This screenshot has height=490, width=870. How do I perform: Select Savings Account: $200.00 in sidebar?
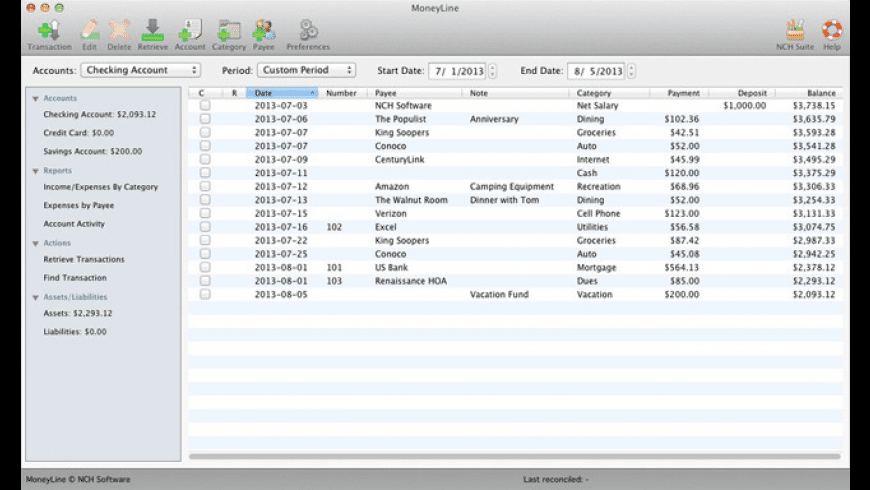(x=93, y=151)
